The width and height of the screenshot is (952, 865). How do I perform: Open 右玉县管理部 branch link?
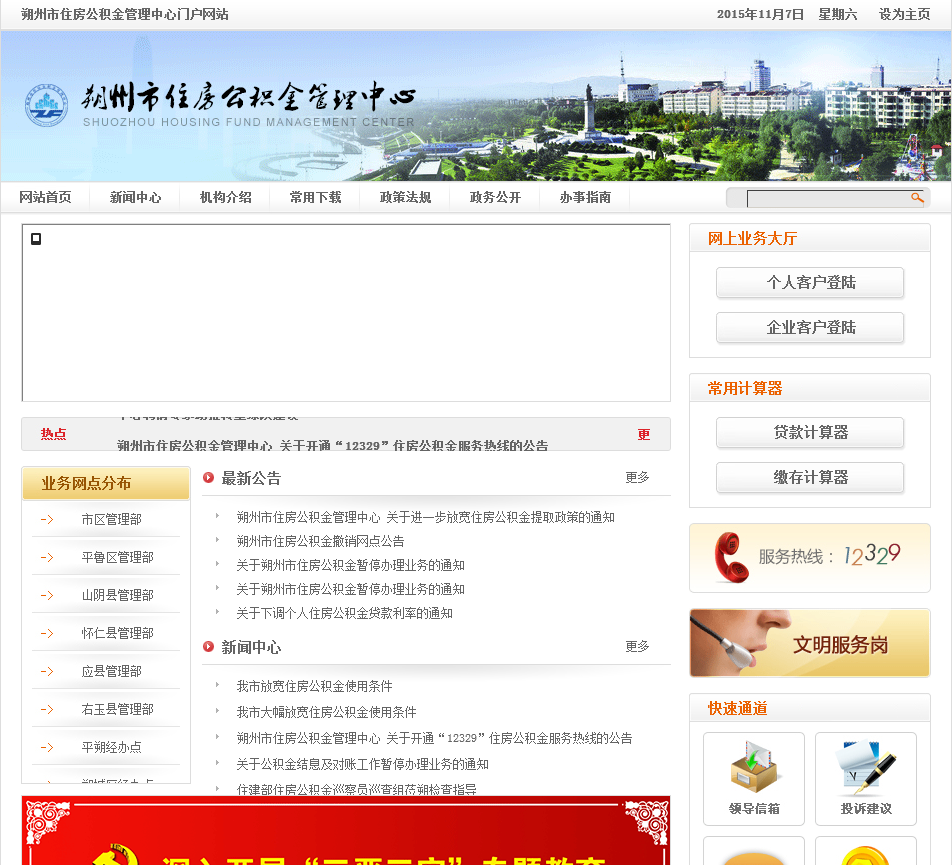(x=118, y=709)
